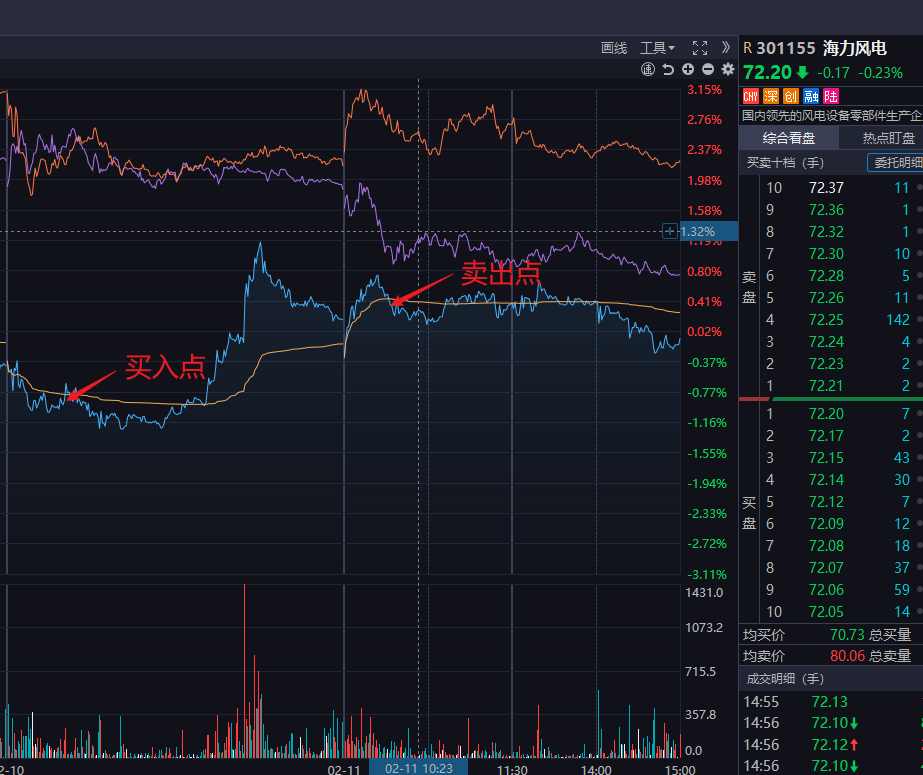Click the 委托明细 button
Viewport: 923px width, 775px height.
click(896, 163)
